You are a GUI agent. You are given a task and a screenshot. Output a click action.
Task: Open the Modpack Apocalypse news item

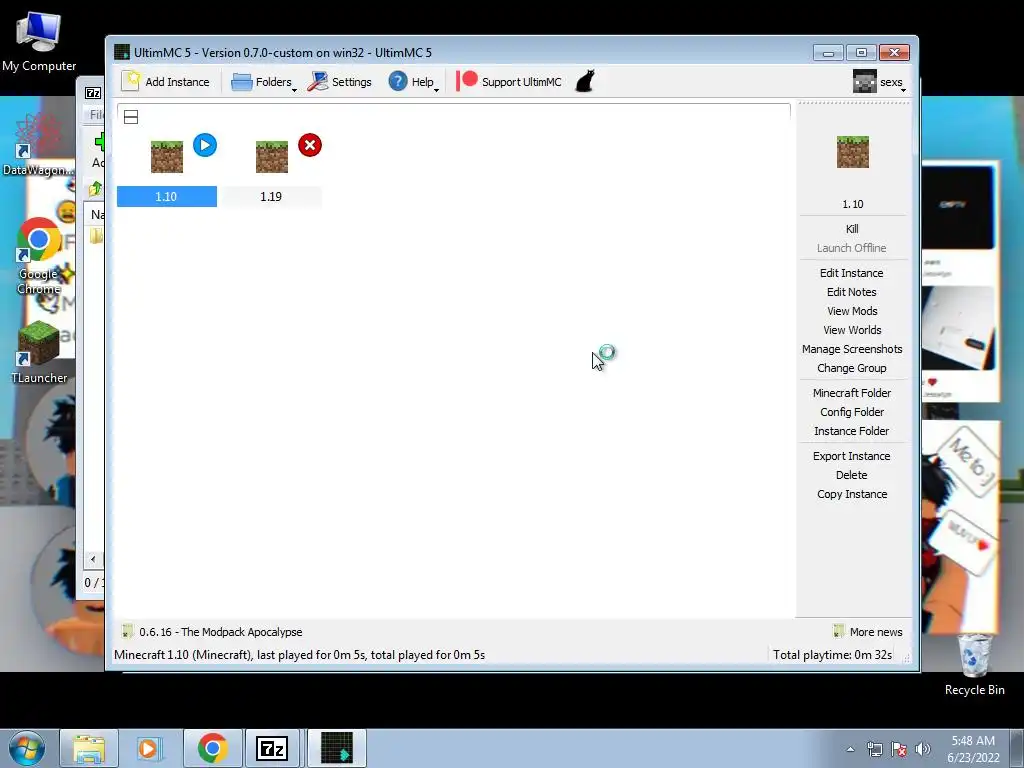click(x=212, y=632)
